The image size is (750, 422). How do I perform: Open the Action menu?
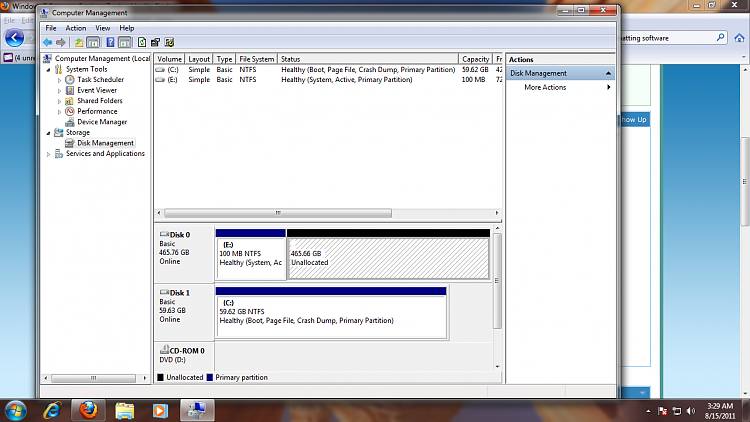pyautogui.click(x=76, y=28)
